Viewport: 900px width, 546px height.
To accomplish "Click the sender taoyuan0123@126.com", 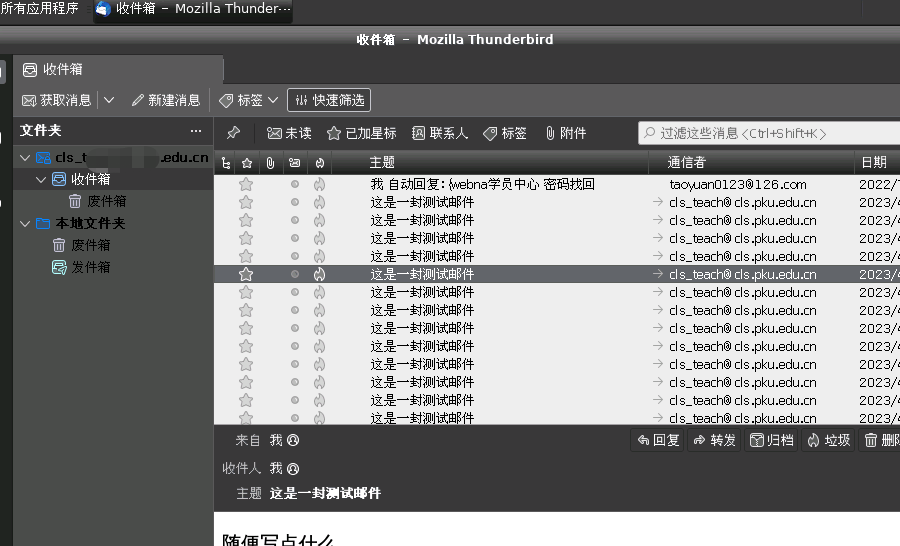I will [738, 184].
